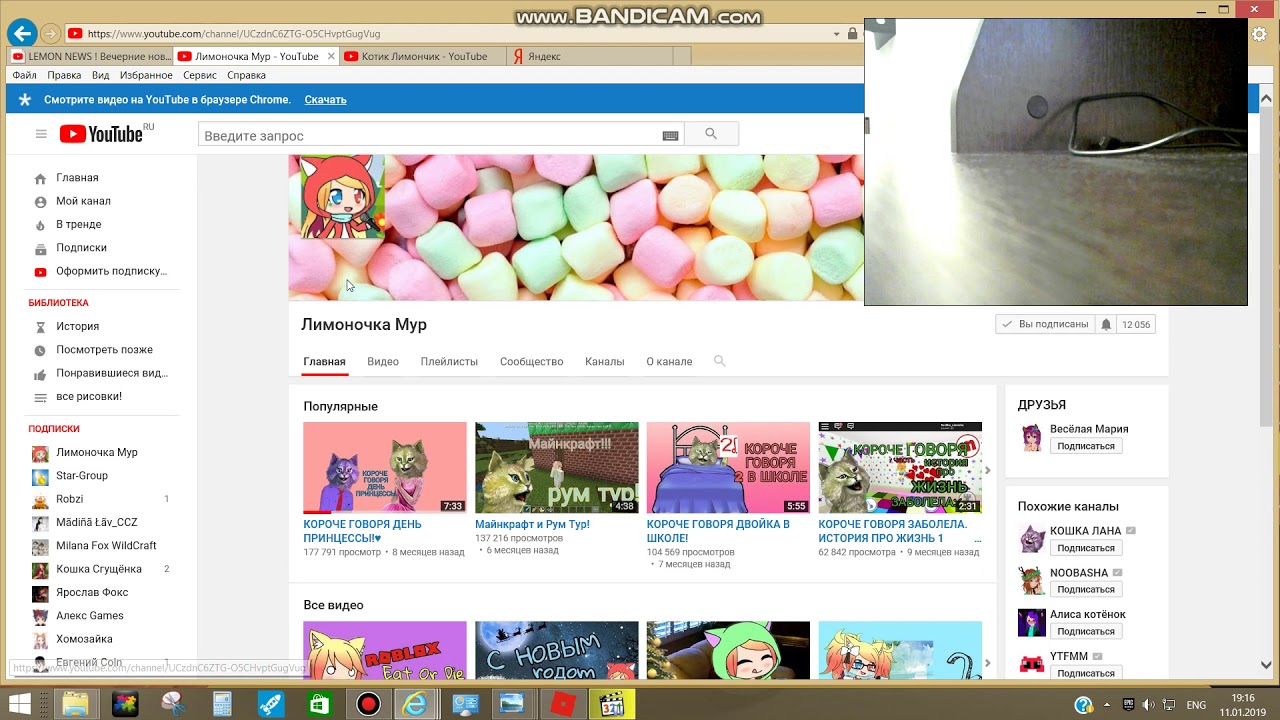Show hidden tray icons arrow
This screenshot has height=720, width=1280.
(1105, 705)
